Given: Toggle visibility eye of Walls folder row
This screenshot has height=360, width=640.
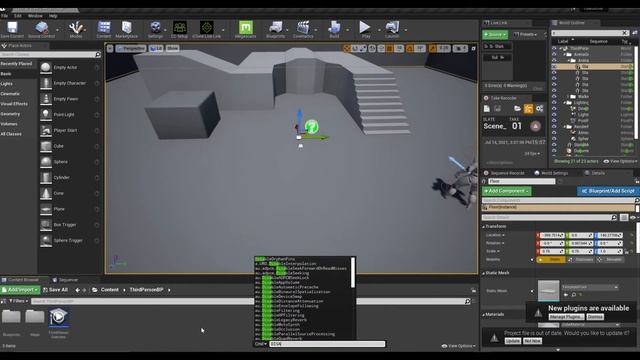Looking at the screenshot, I should pyautogui.click(x=554, y=97).
